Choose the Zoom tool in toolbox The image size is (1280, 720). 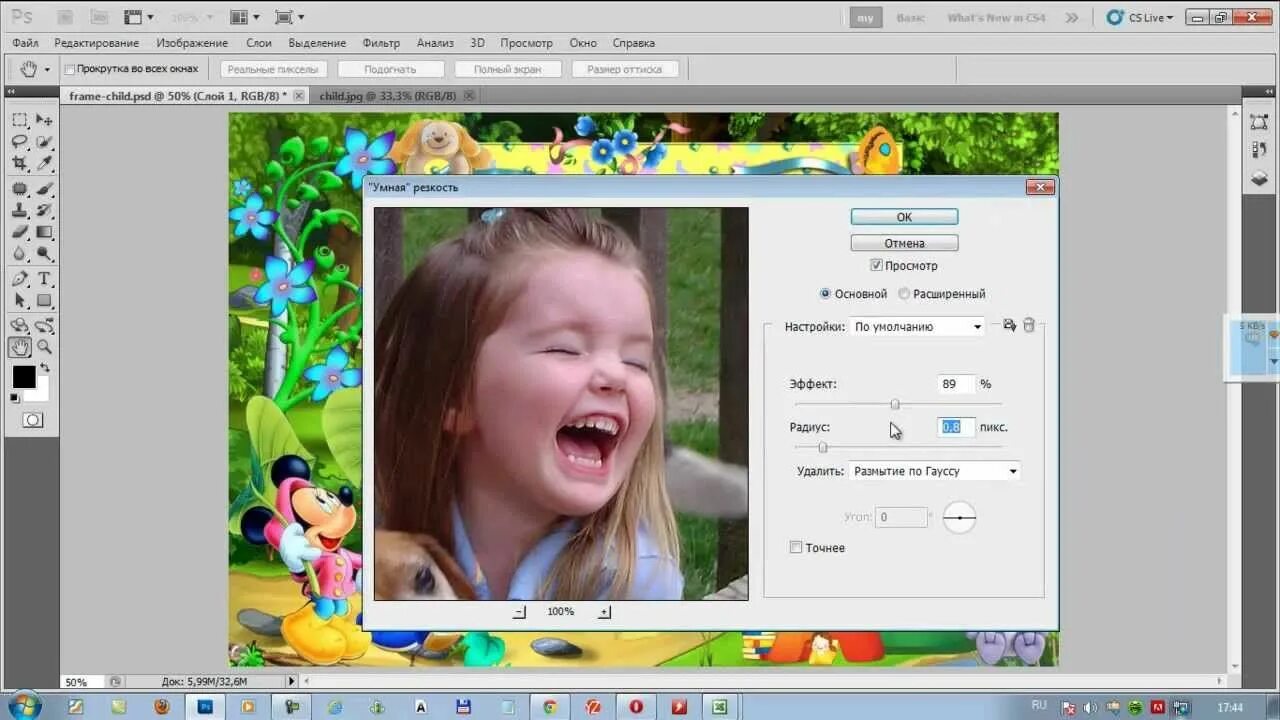tap(44, 348)
